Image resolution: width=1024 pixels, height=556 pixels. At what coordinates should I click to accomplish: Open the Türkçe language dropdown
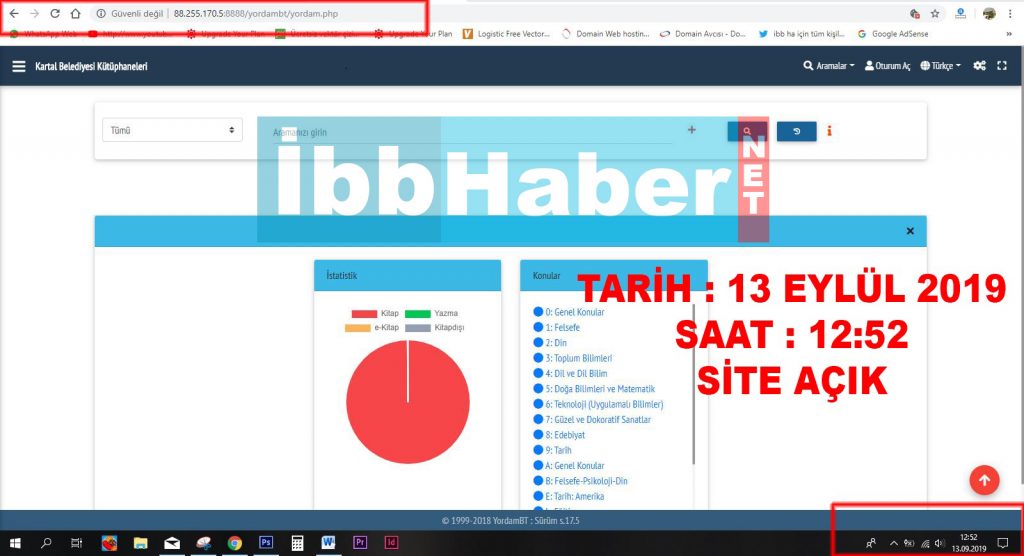pyautogui.click(x=940, y=65)
